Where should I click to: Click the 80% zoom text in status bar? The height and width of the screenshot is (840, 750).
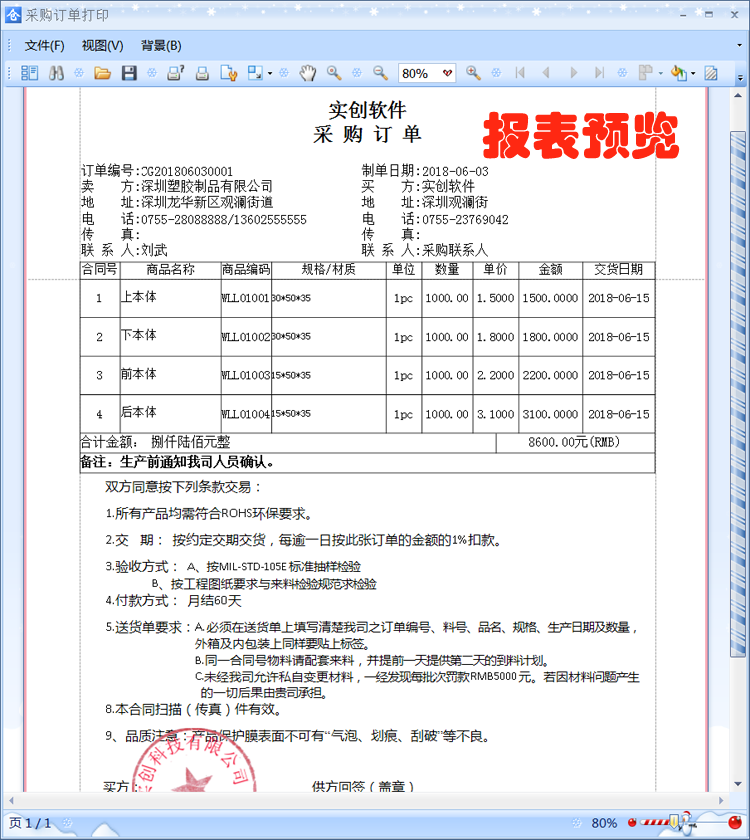pos(604,823)
